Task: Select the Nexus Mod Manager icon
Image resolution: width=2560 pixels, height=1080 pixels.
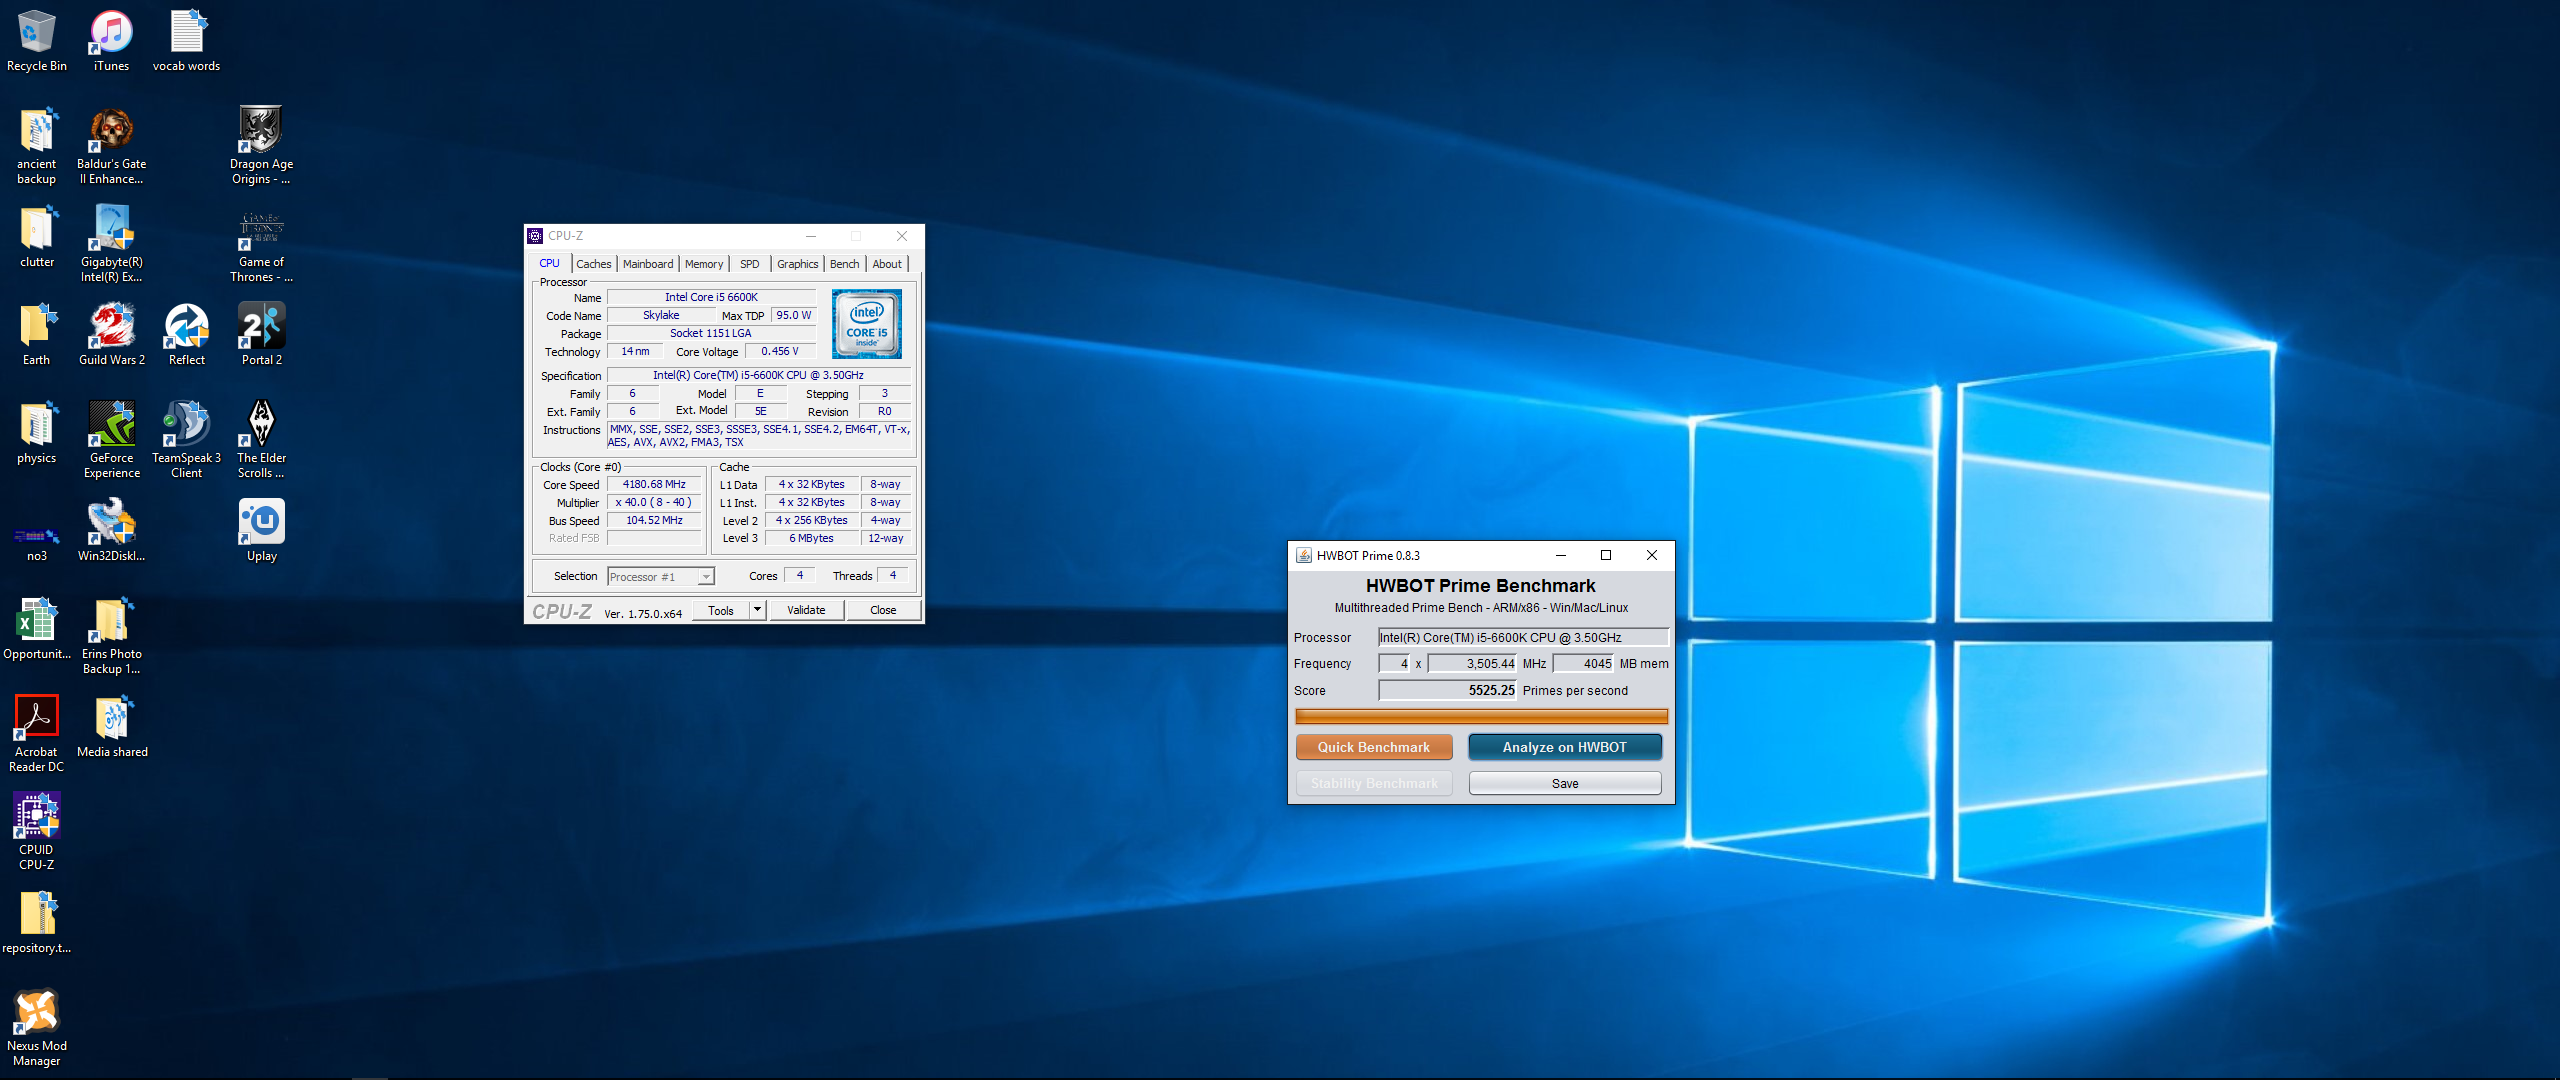Action: (37, 1027)
